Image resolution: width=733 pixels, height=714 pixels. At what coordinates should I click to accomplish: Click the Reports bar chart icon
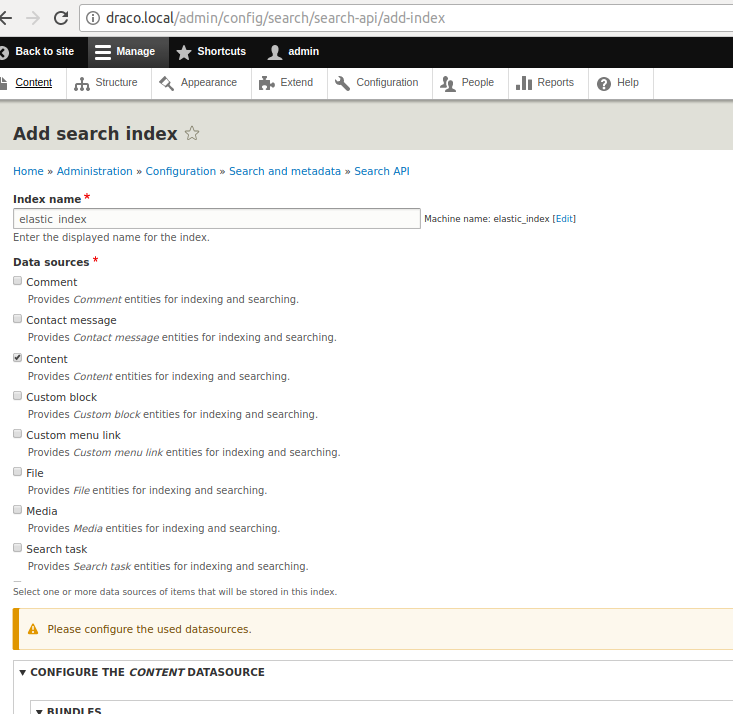point(524,83)
